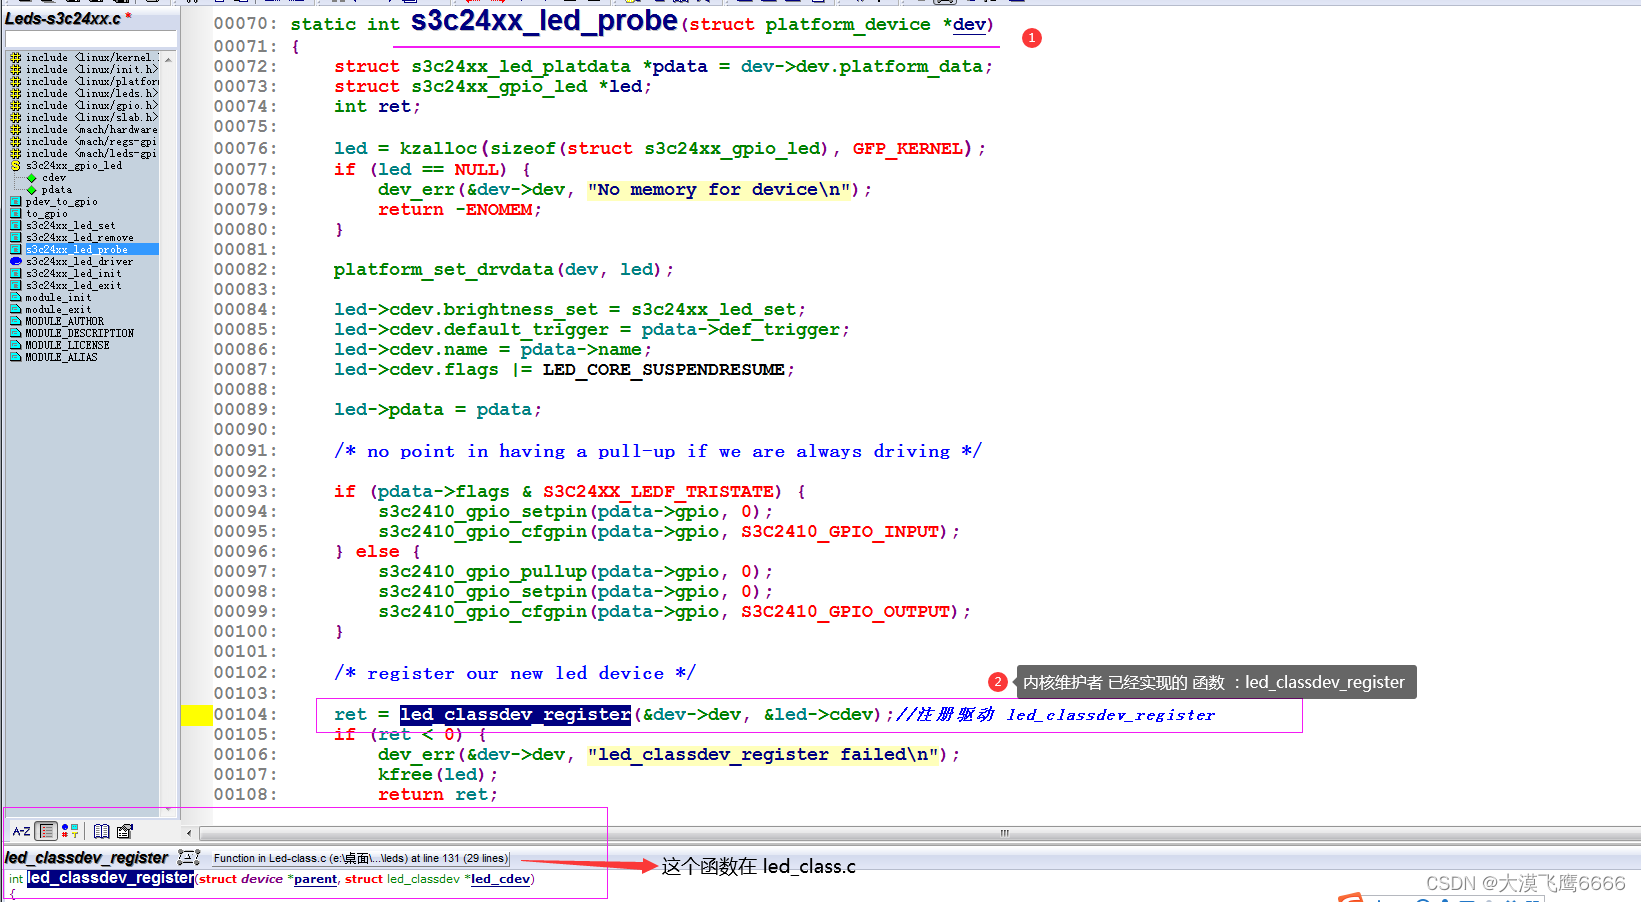The width and height of the screenshot is (1641, 902).
Task: Jump to s3c24xx_led_exit in symbol list
Action: pyautogui.click(x=66, y=286)
